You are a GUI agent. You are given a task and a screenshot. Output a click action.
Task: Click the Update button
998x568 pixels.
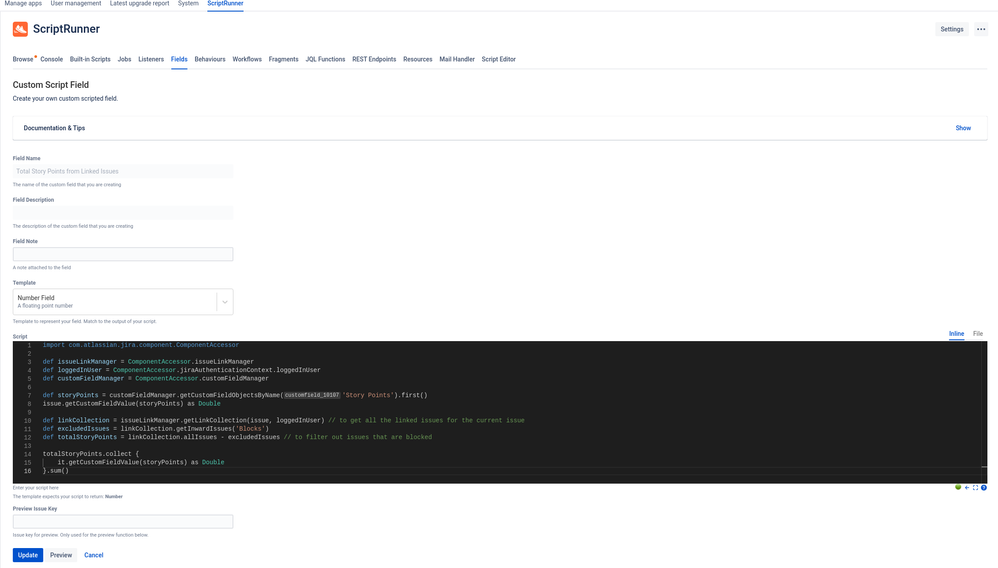(x=28, y=555)
